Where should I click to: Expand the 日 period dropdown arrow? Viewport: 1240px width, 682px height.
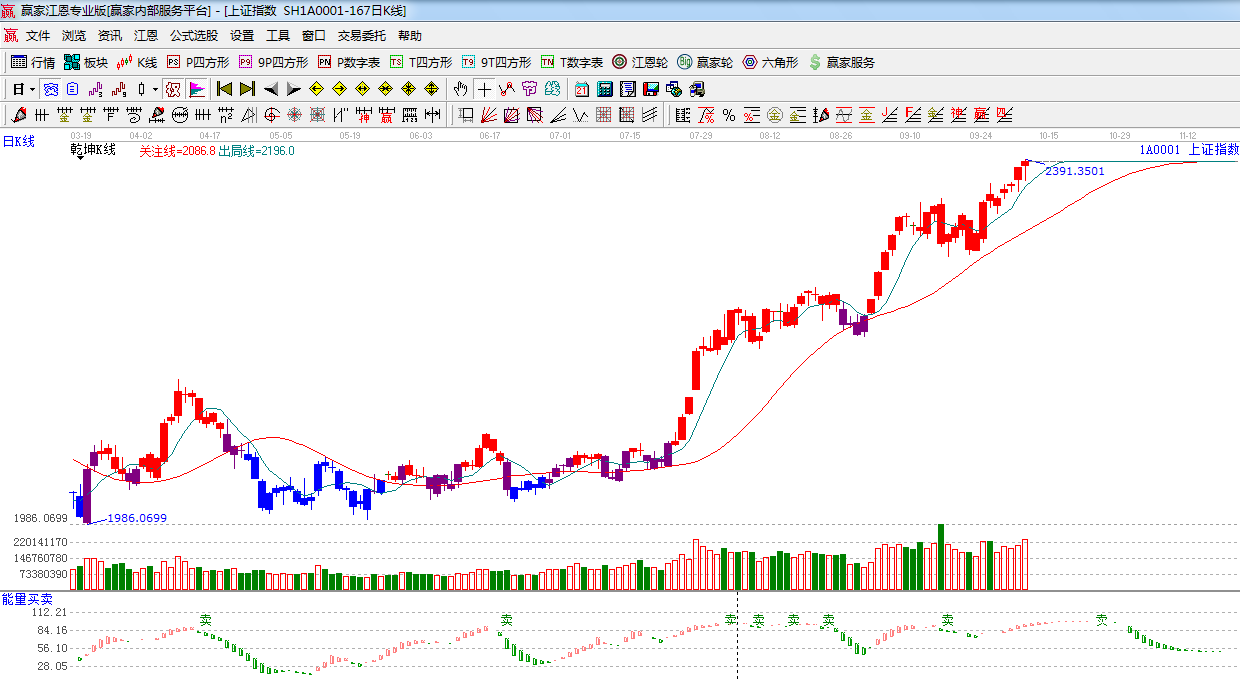[x=31, y=89]
